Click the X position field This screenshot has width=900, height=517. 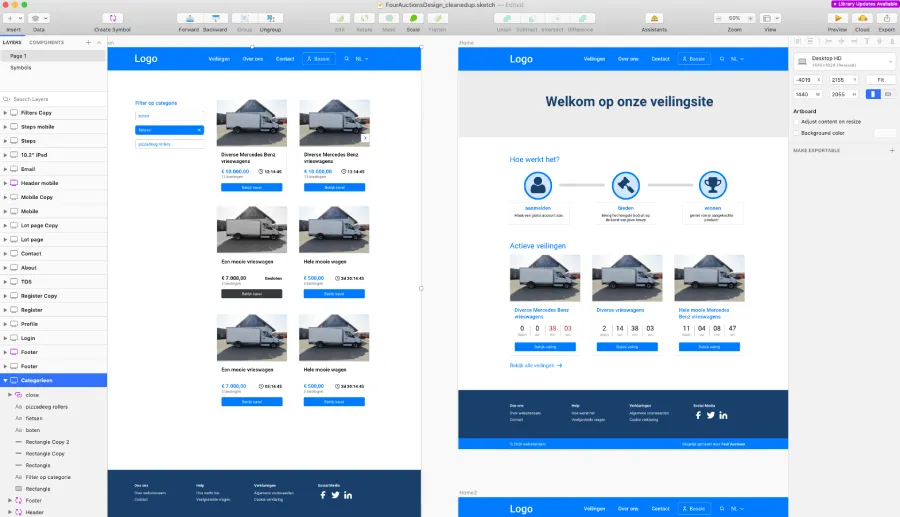tap(808, 80)
